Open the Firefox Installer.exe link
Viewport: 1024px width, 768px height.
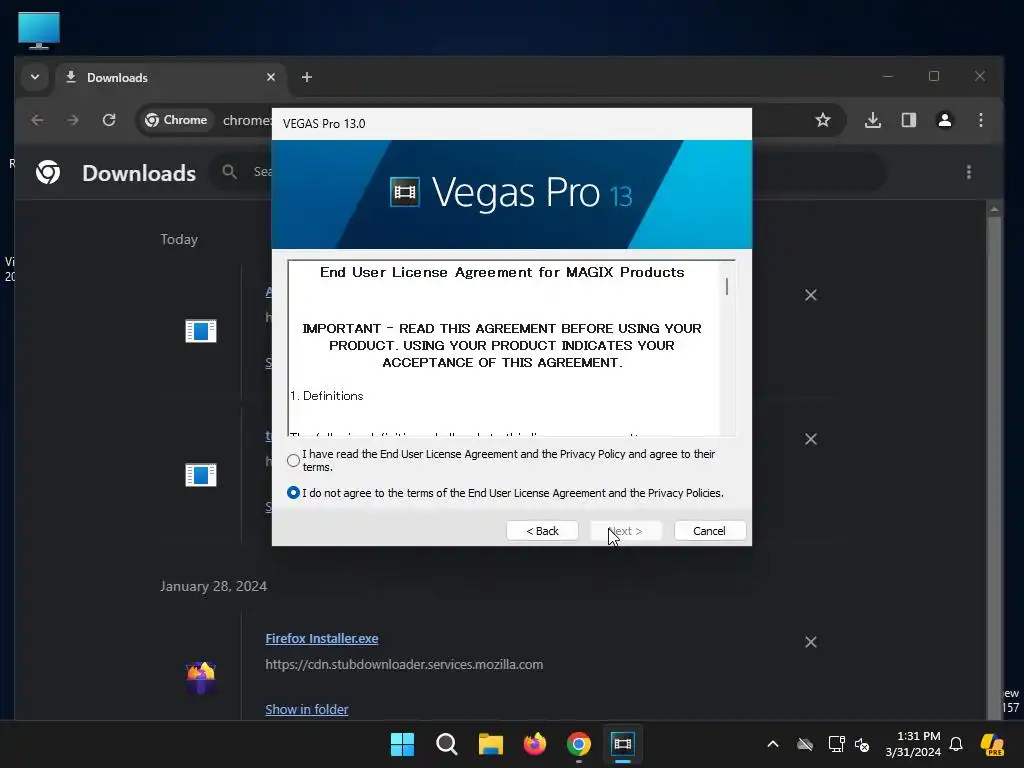[x=322, y=639]
